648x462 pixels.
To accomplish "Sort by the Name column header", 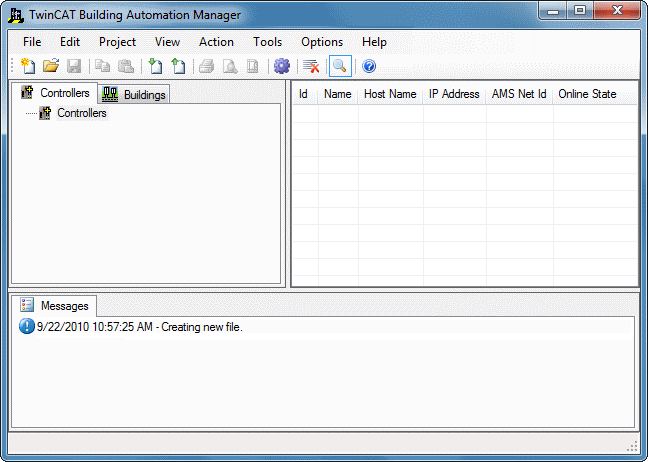I will [x=338, y=94].
